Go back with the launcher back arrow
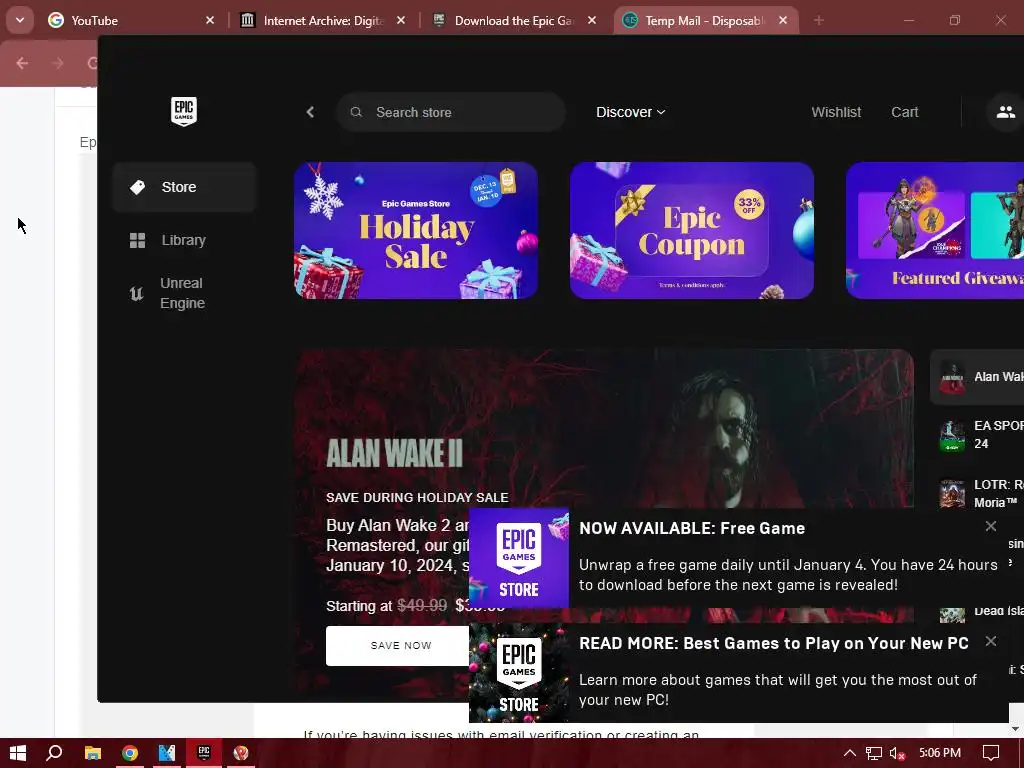 (310, 112)
